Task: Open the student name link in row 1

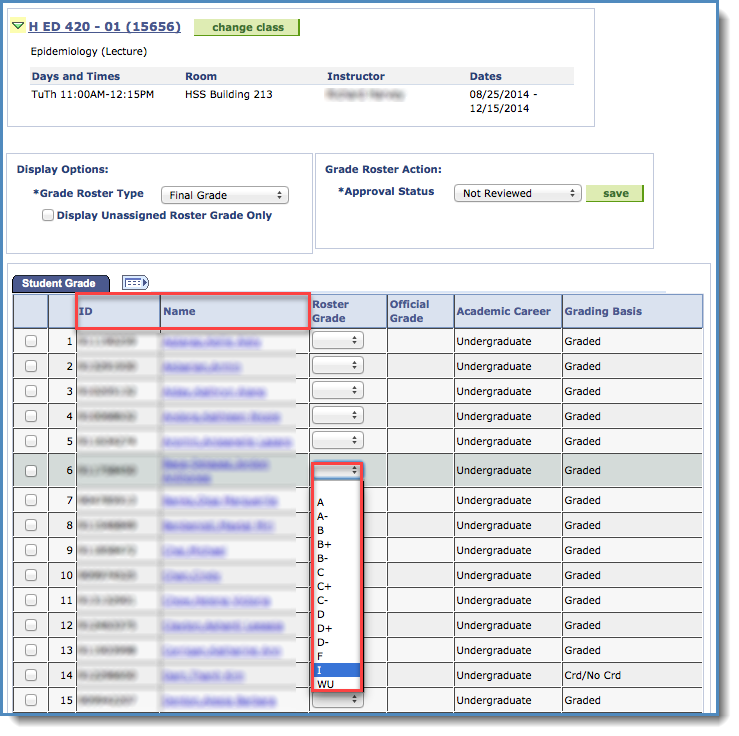Action: (x=211, y=342)
